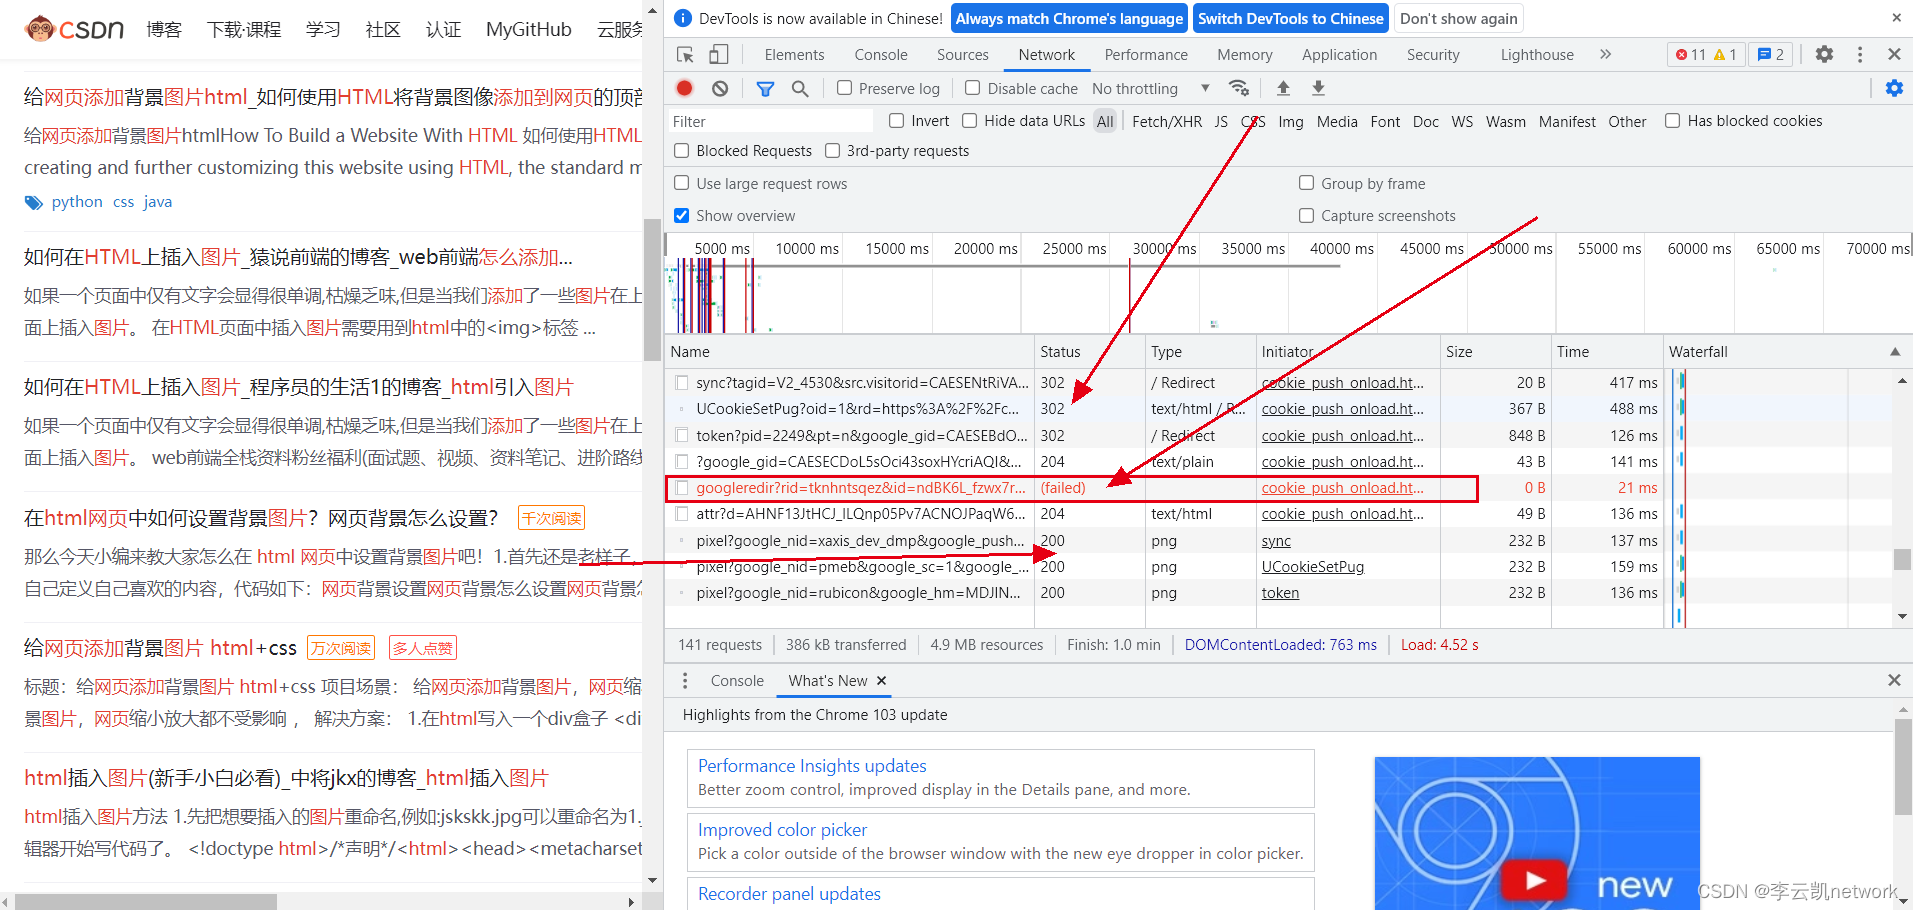Open MyGitHub in CSDN navigation
This screenshot has height=910, width=1913.
click(x=528, y=29)
